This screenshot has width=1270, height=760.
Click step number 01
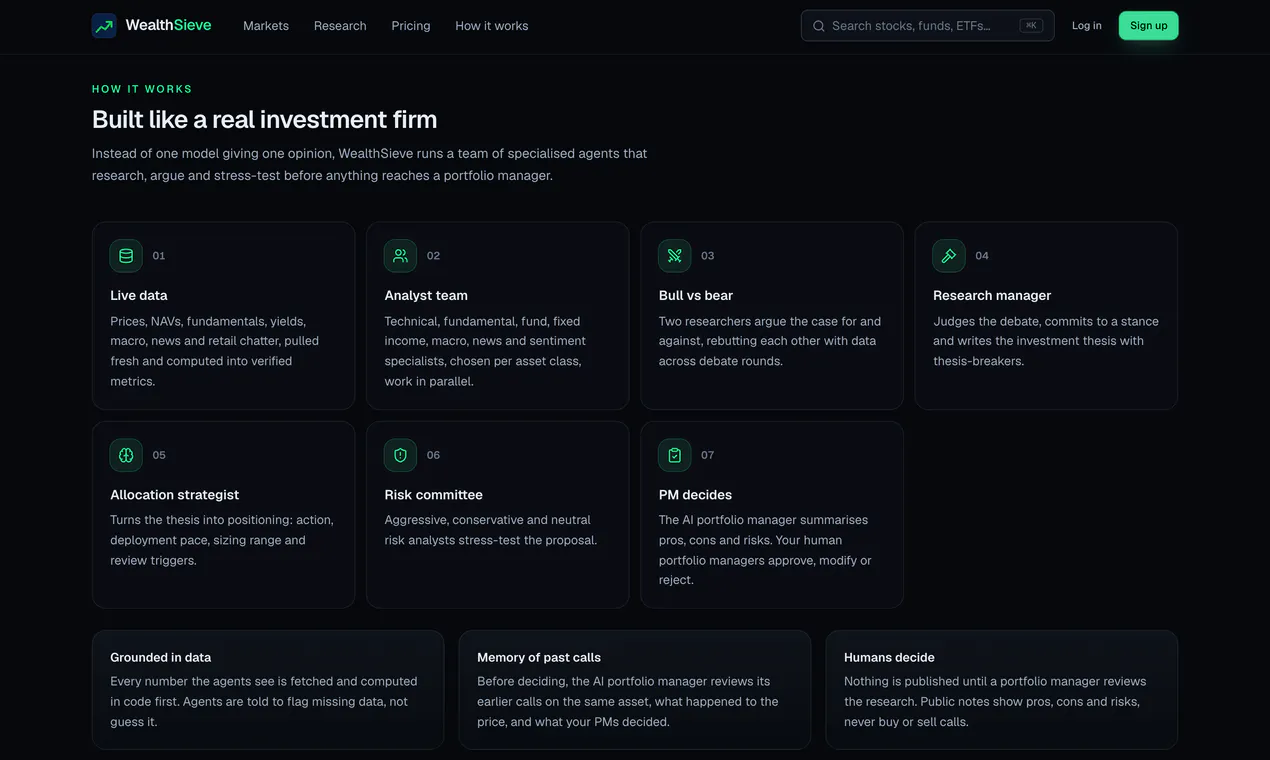pyautogui.click(x=159, y=256)
